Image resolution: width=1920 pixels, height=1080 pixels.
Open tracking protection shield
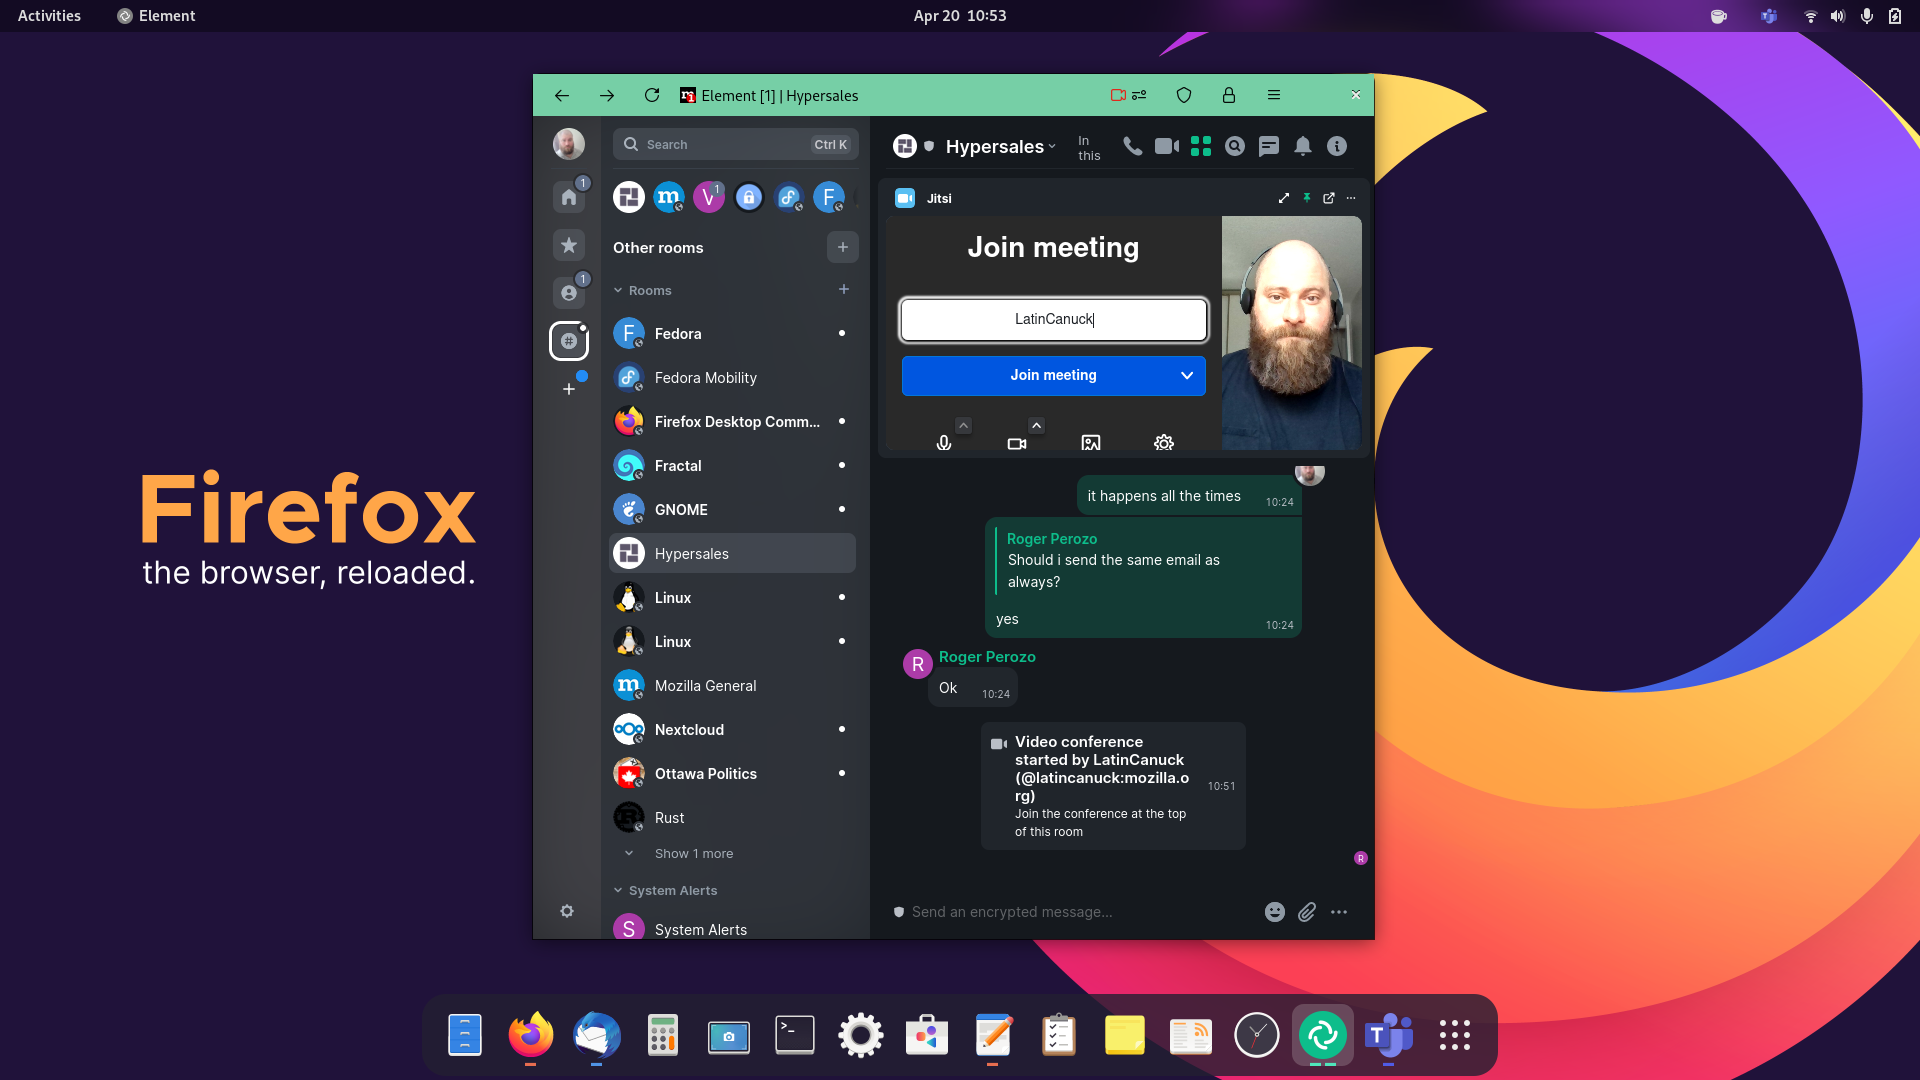(x=1184, y=95)
